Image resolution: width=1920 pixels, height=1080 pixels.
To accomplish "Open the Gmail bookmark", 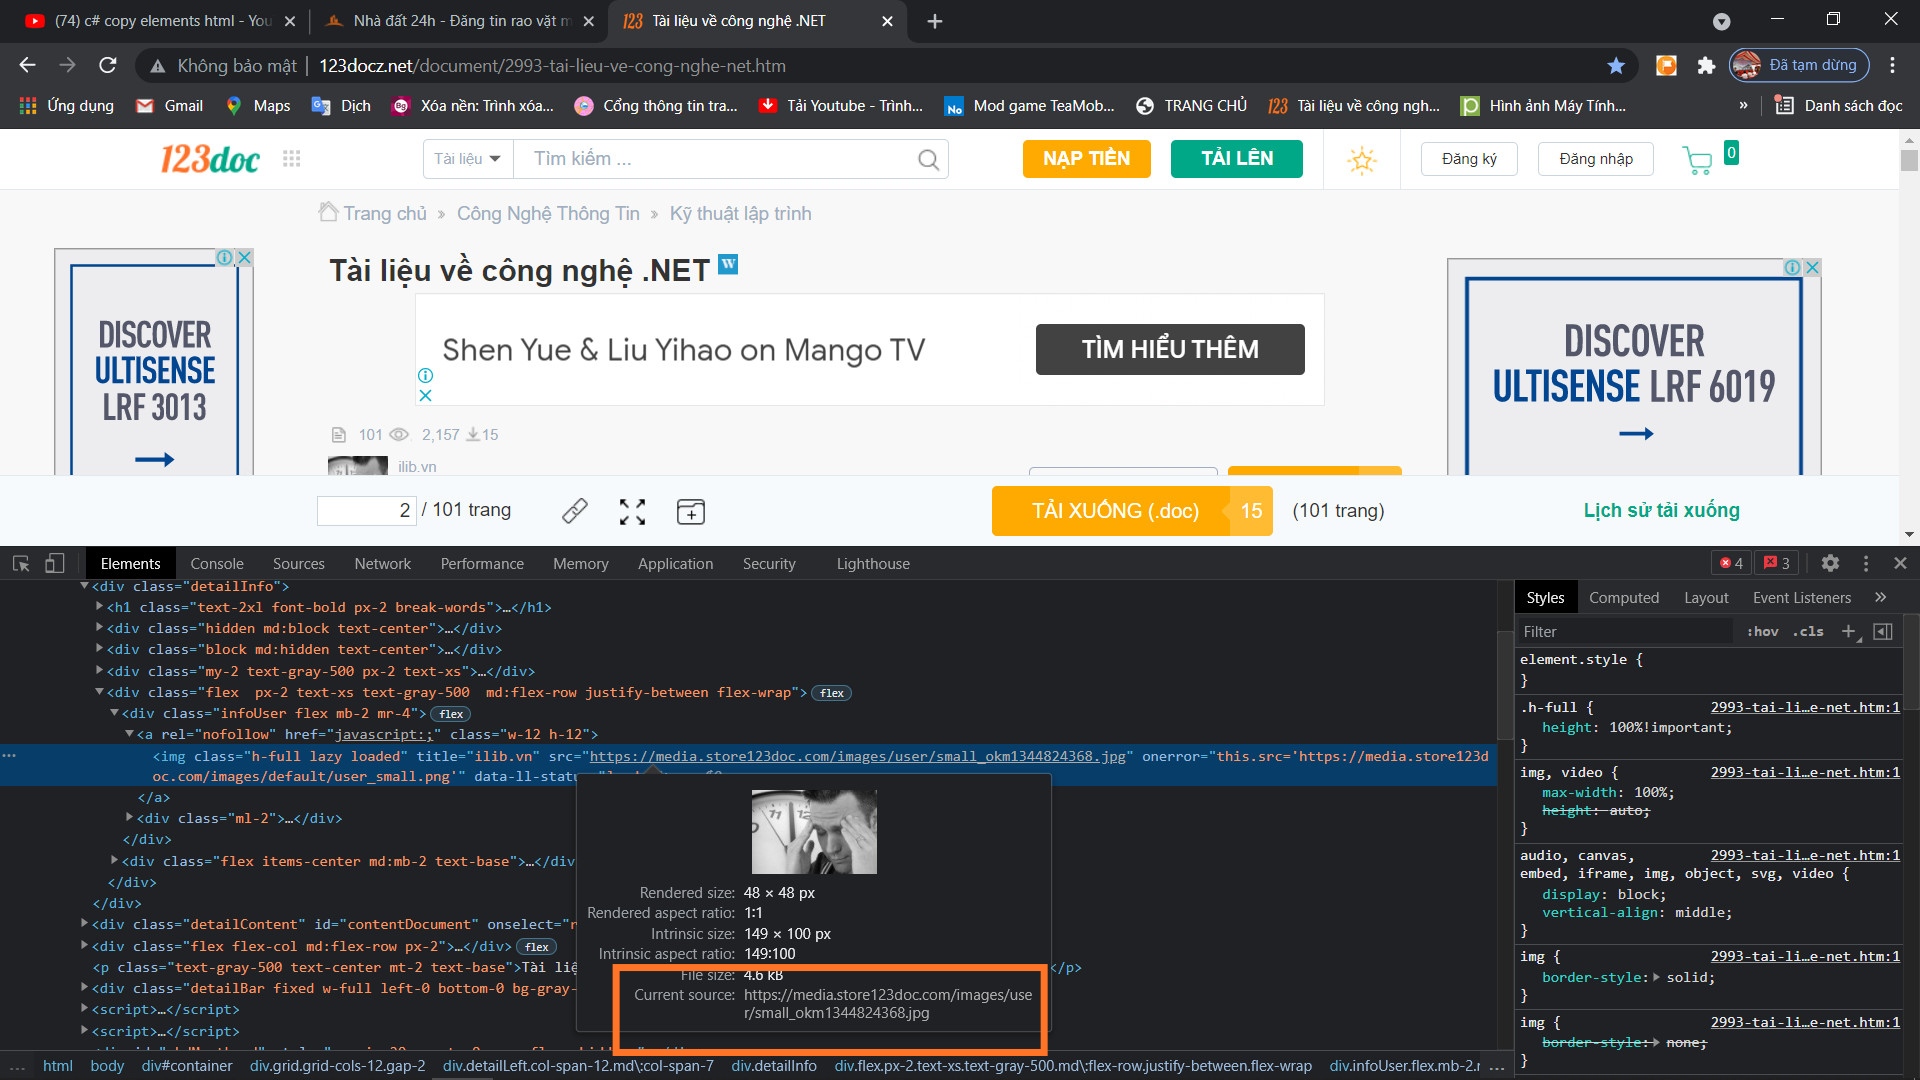I will [x=170, y=105].
